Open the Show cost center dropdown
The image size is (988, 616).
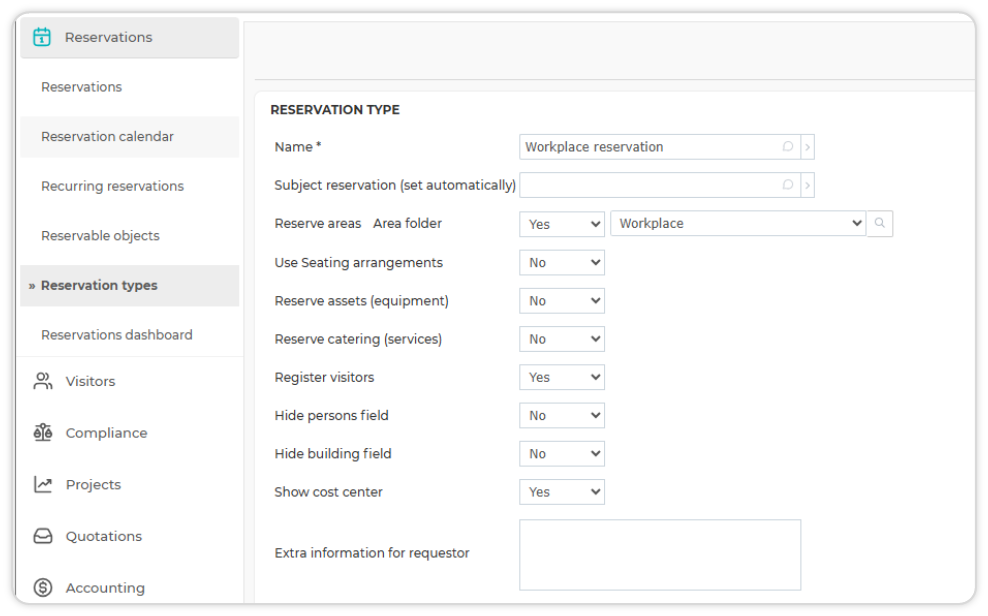click(x=562, y=492)
